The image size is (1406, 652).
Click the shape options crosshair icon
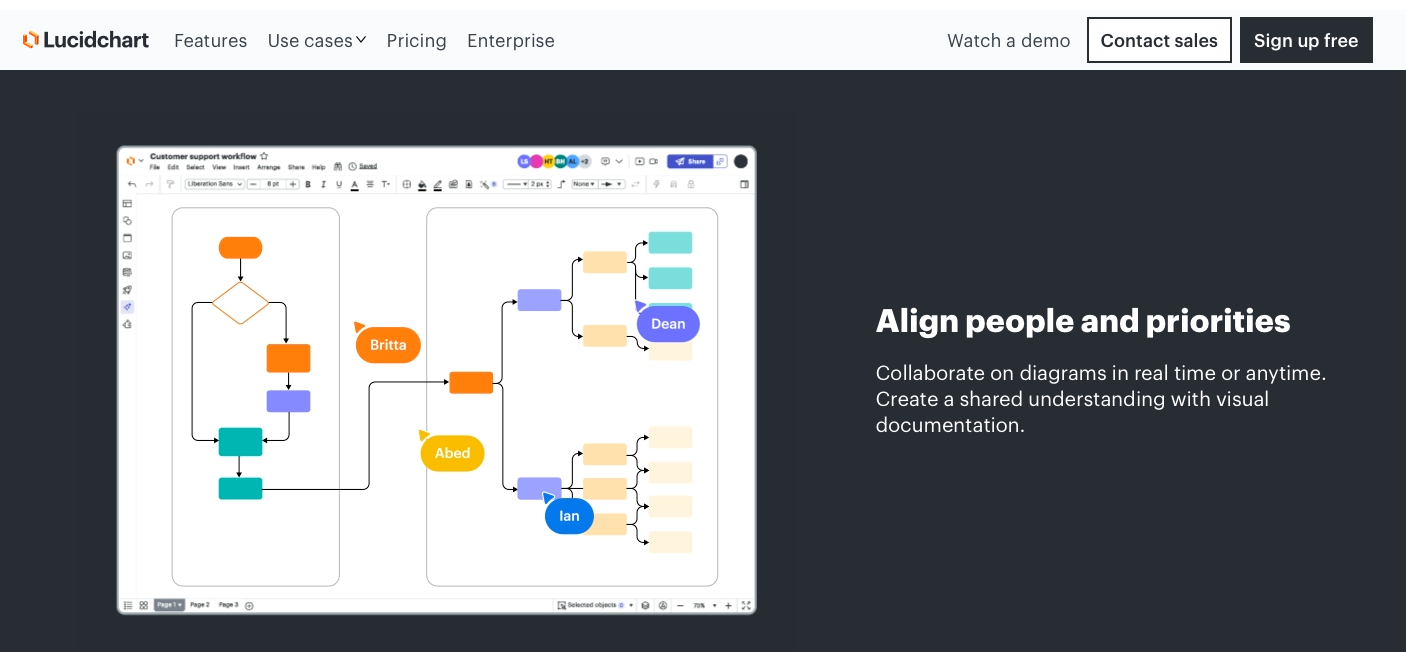pyautogui.click(x=407, y=184)
